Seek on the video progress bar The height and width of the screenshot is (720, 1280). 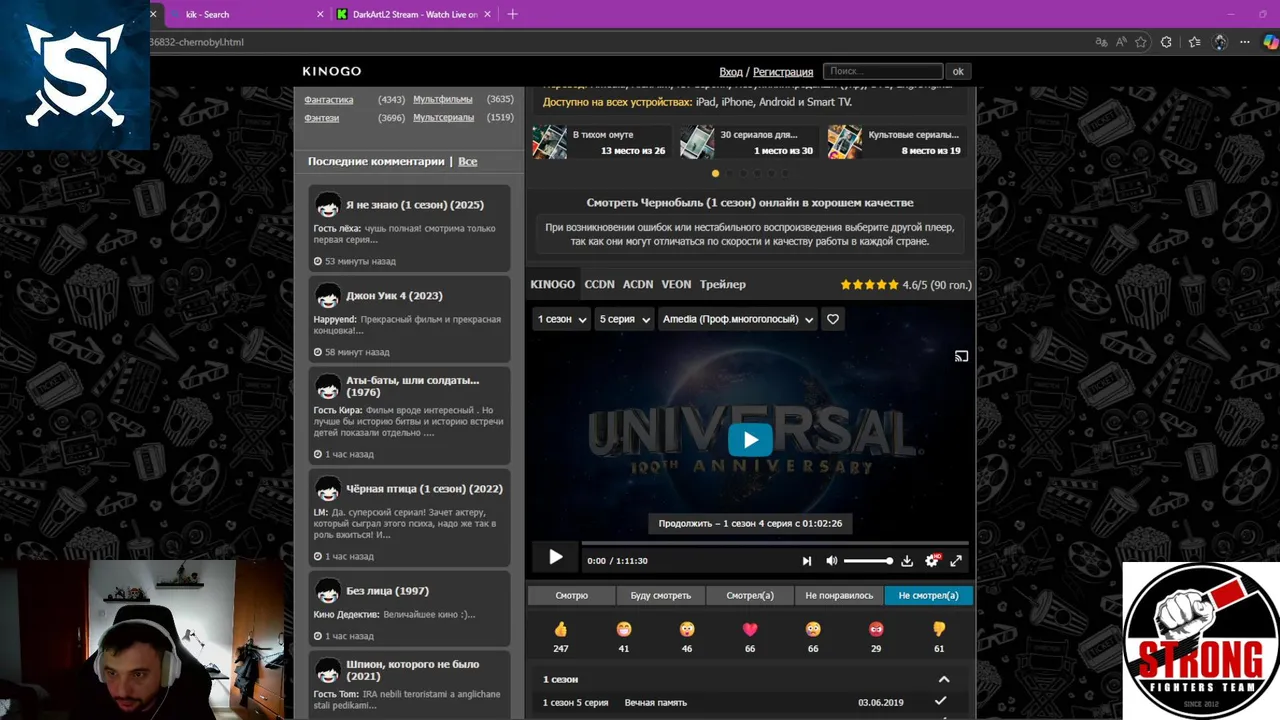pyautogui.click(x=775, y=543)
